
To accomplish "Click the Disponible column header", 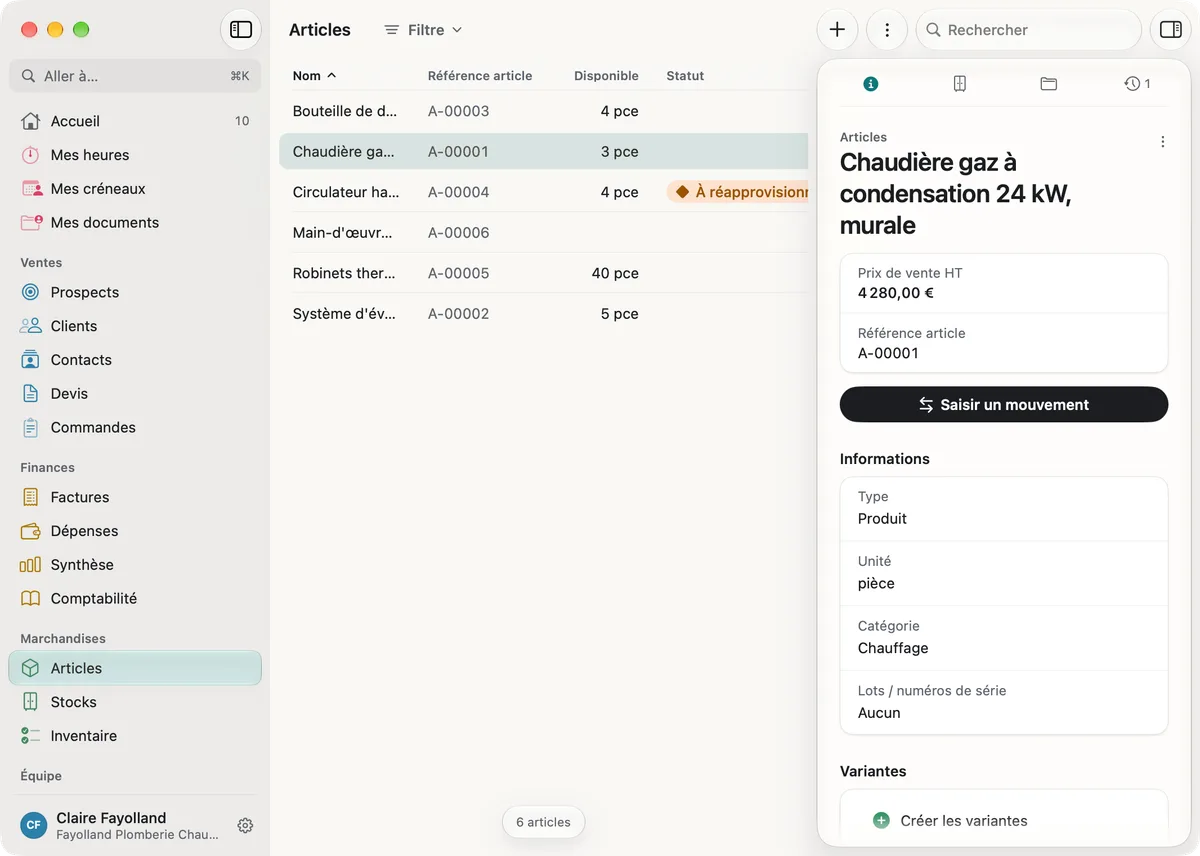I will pos(606,76).
